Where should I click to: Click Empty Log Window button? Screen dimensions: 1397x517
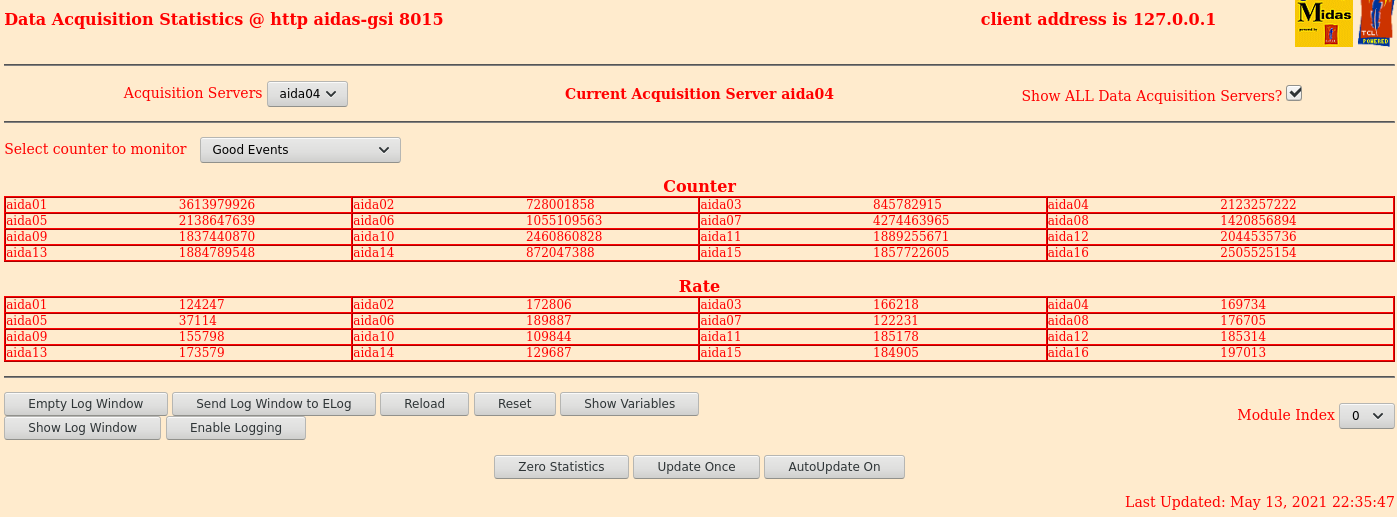(x=86, y=404)
